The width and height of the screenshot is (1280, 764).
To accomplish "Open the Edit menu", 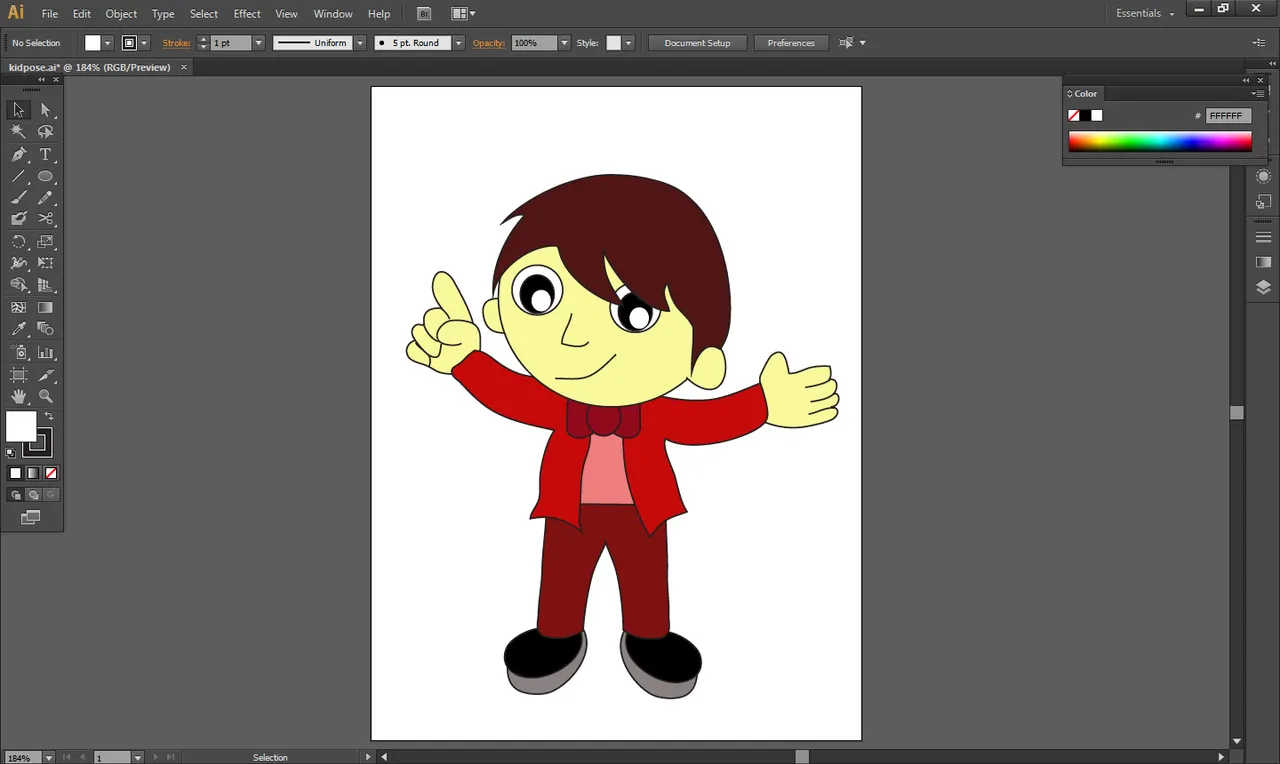I will [82, 14].
